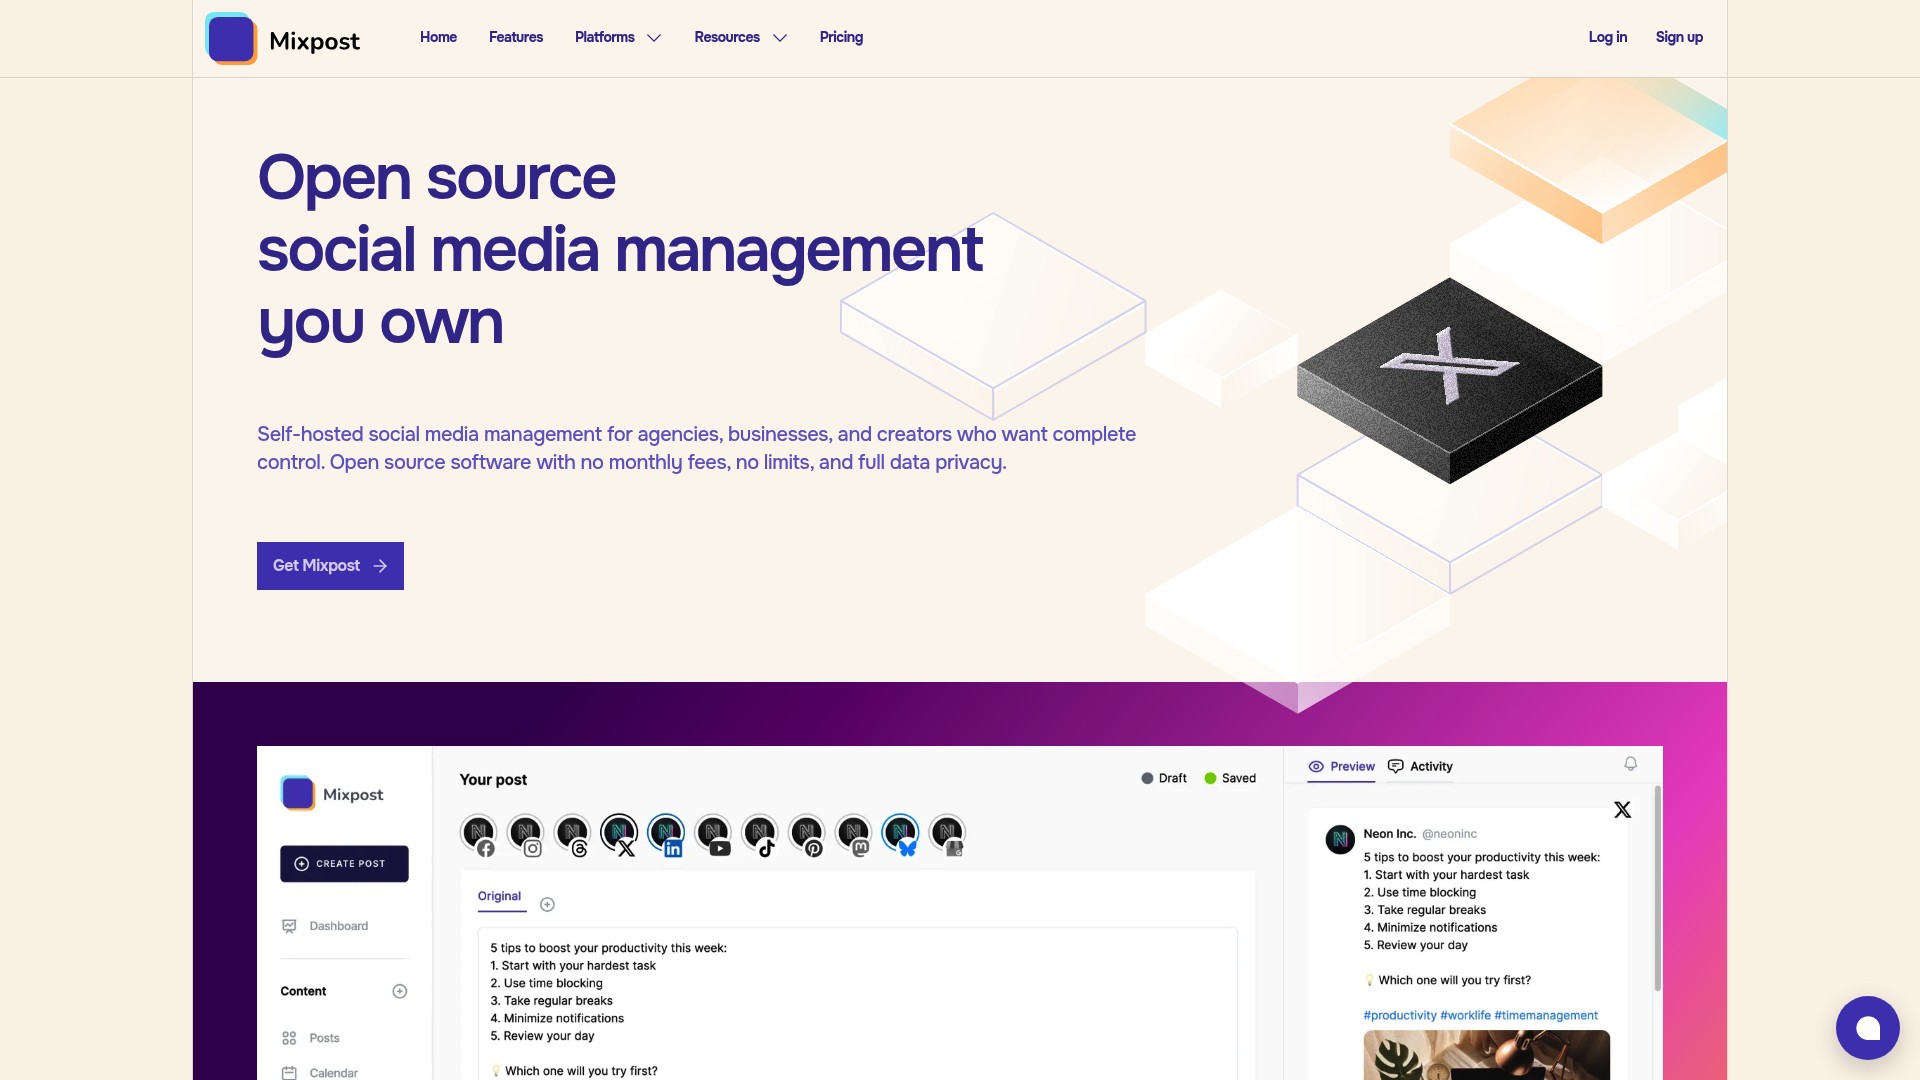The image size is (1920, 1080).
Task: Click the Posts grid icon
Action: click(x=289, y=1038)
